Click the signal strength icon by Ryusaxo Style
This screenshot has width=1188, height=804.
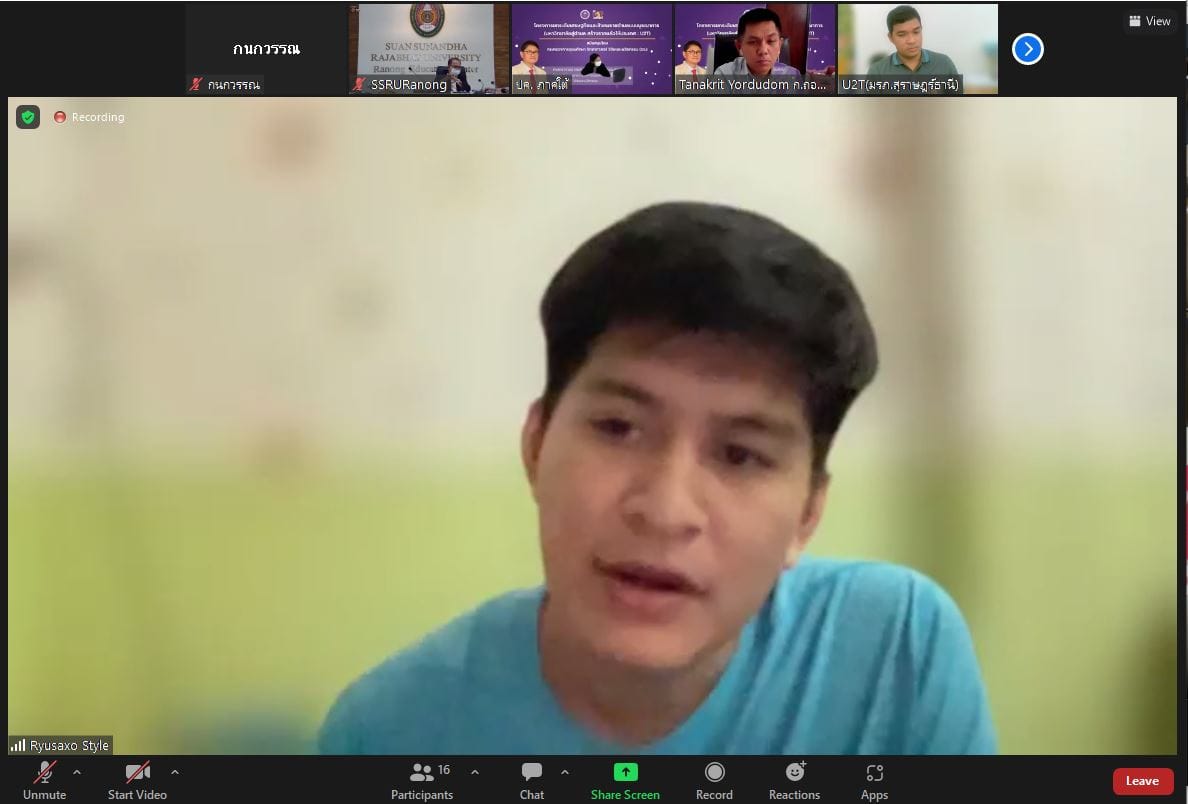point(18,746)
